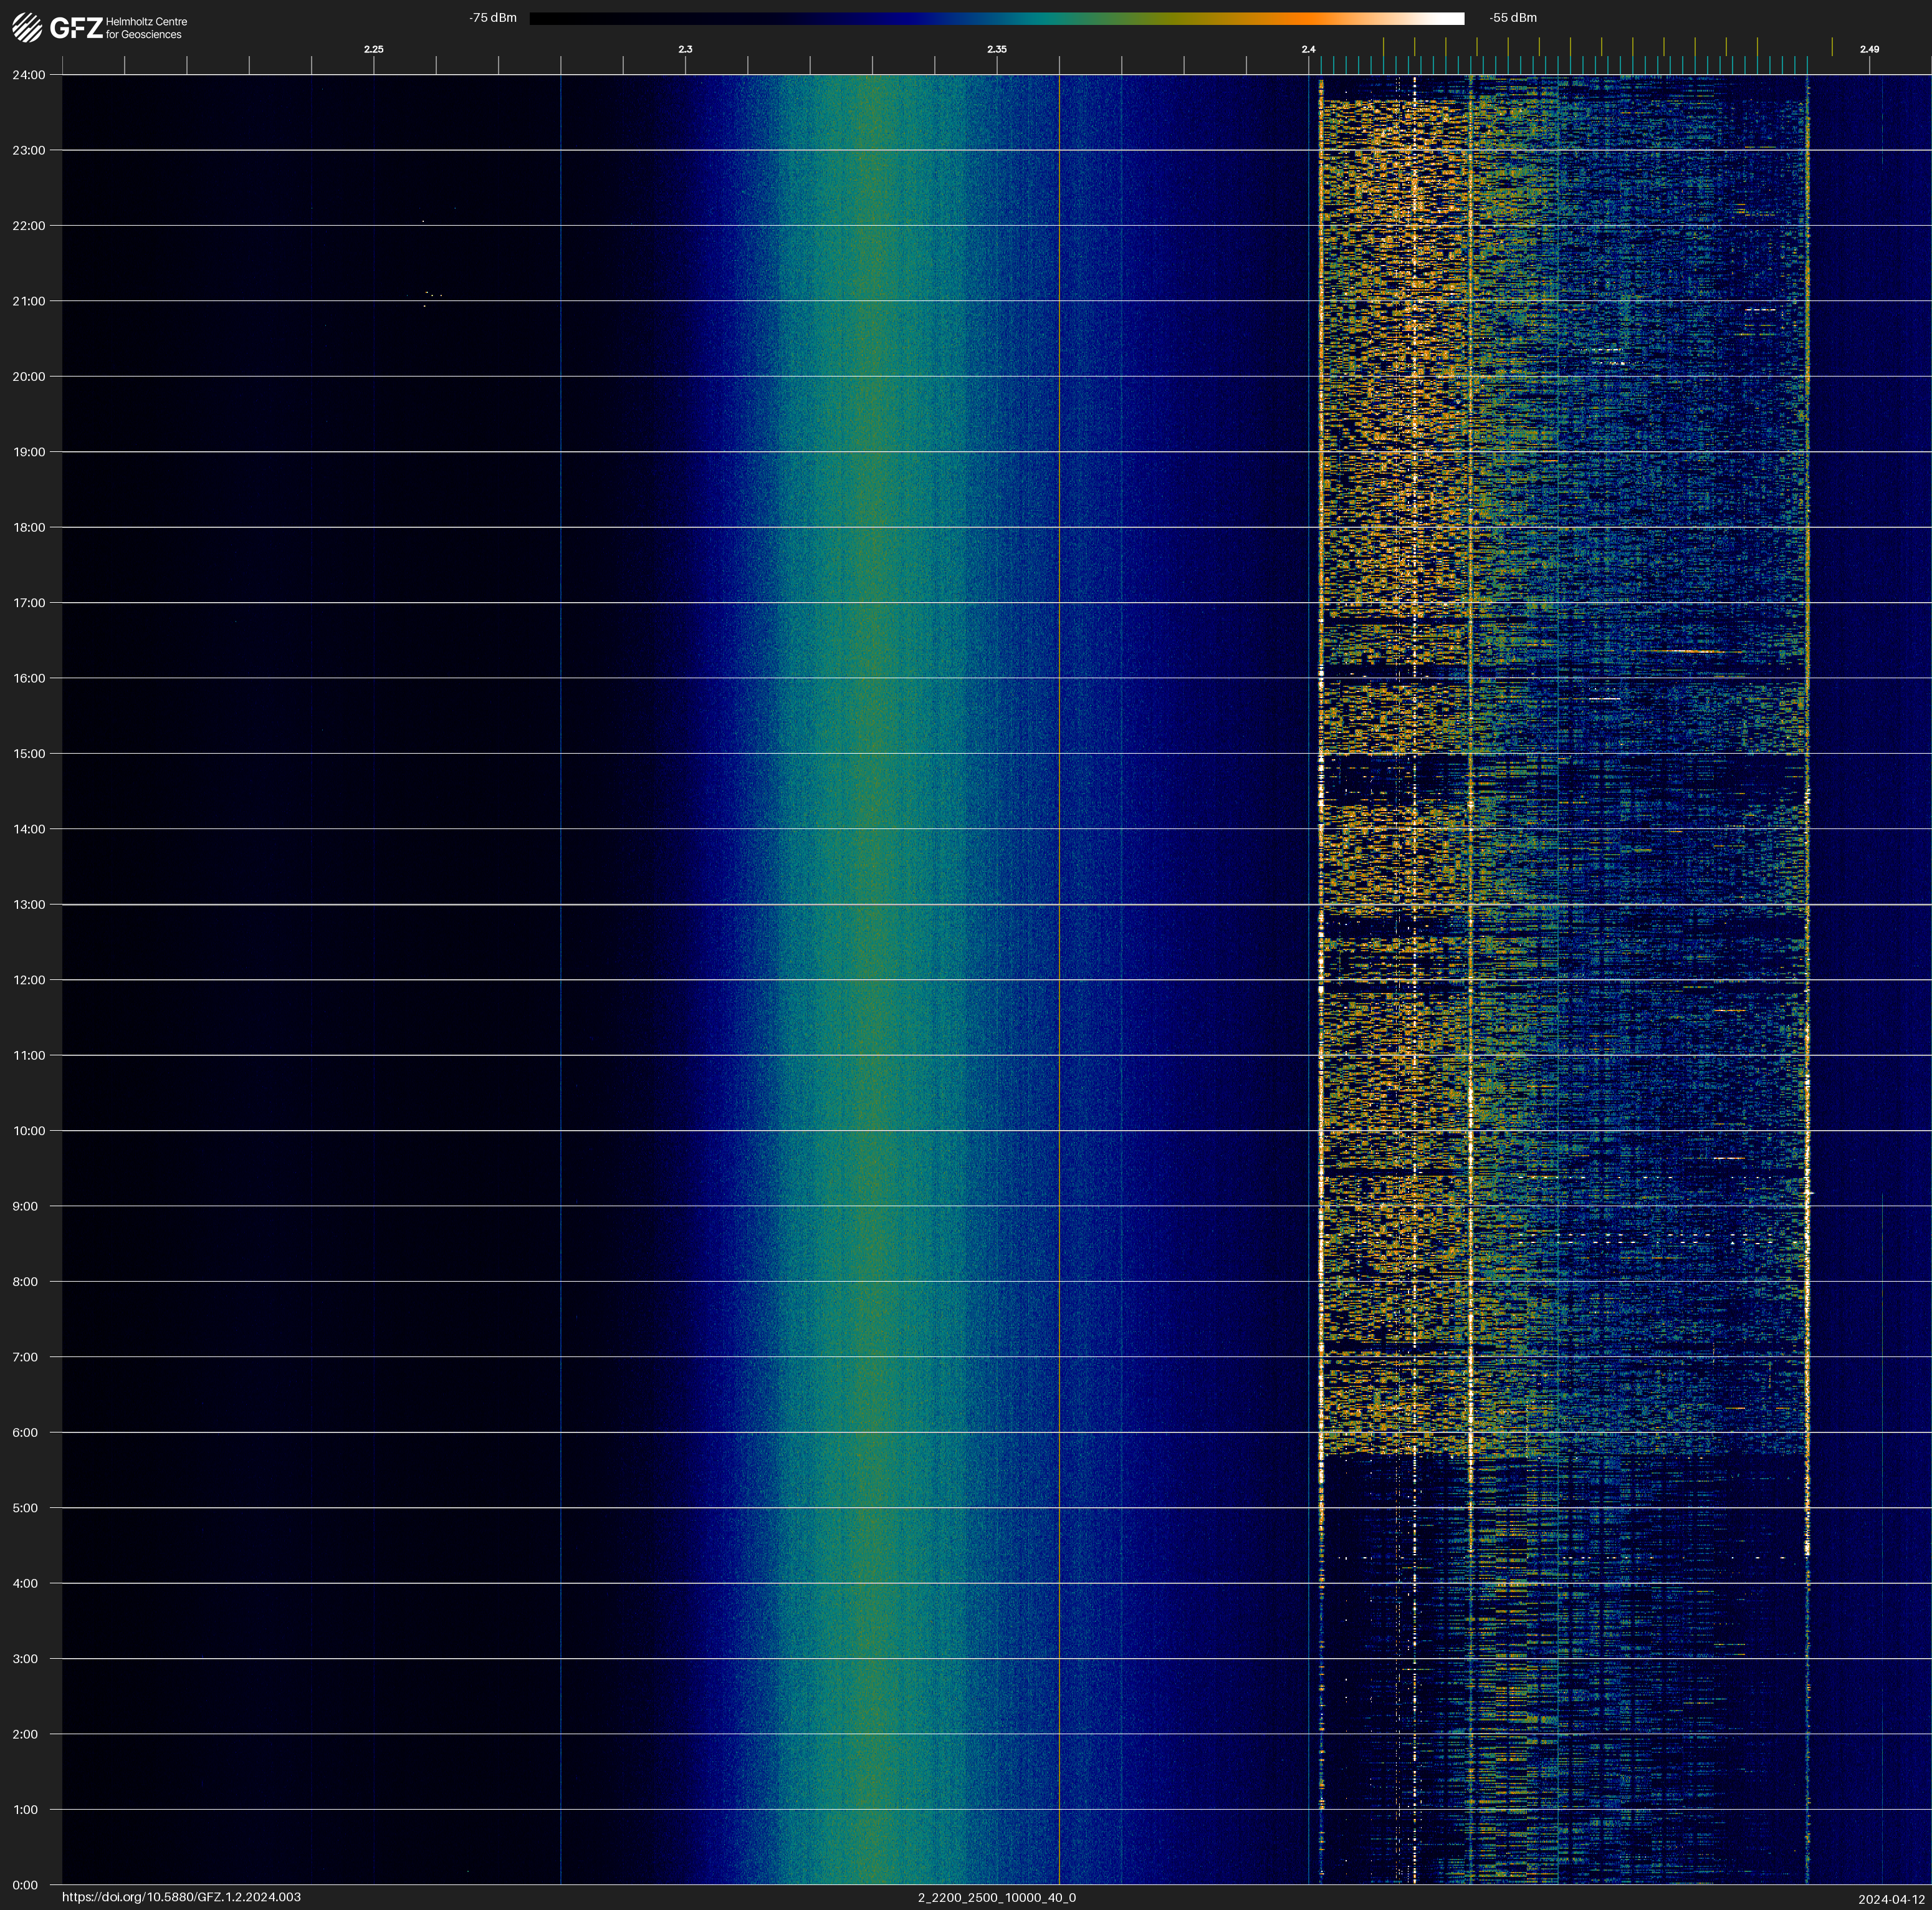Click the 21:00 time axis label
The image size is (1932, 1910).
point(28,301)
